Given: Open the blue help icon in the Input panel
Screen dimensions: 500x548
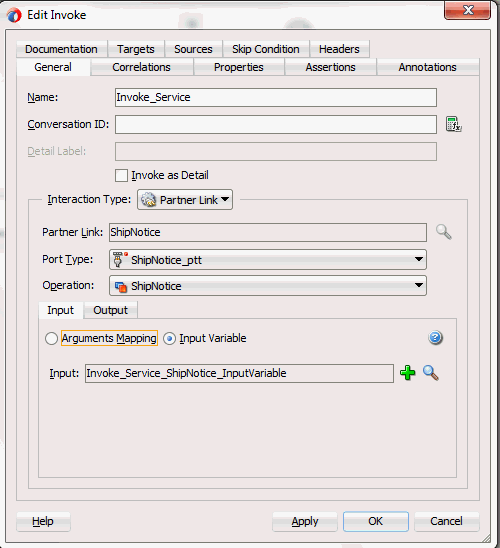Looking at the screenshot, I should point(435,338).
